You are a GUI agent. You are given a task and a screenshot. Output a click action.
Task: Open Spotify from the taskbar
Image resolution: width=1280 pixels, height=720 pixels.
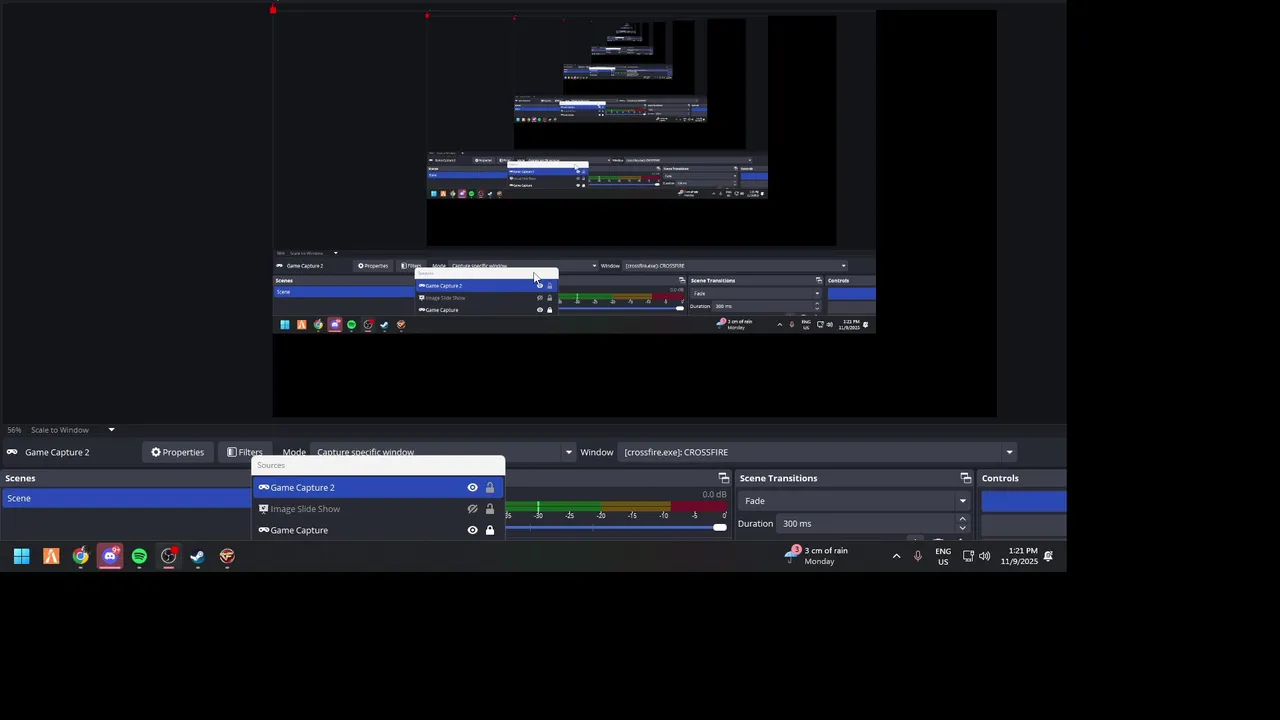point(139,557)
